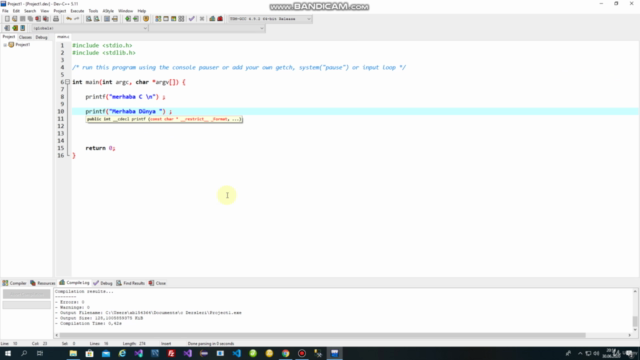
Task: Click the compile log vertical scrollbar thumb
Action: tap(635, 321)
